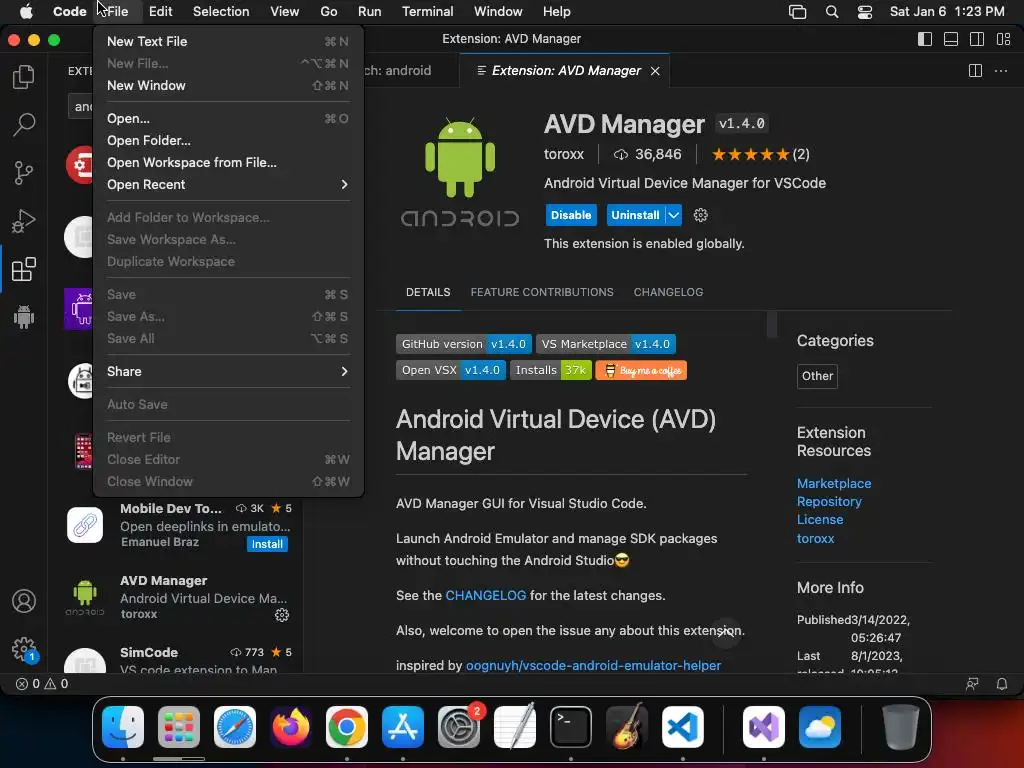This screenshot has width=1024, height=768.
Task: Expand the Open Recent submenu
Action: point(228,185)
